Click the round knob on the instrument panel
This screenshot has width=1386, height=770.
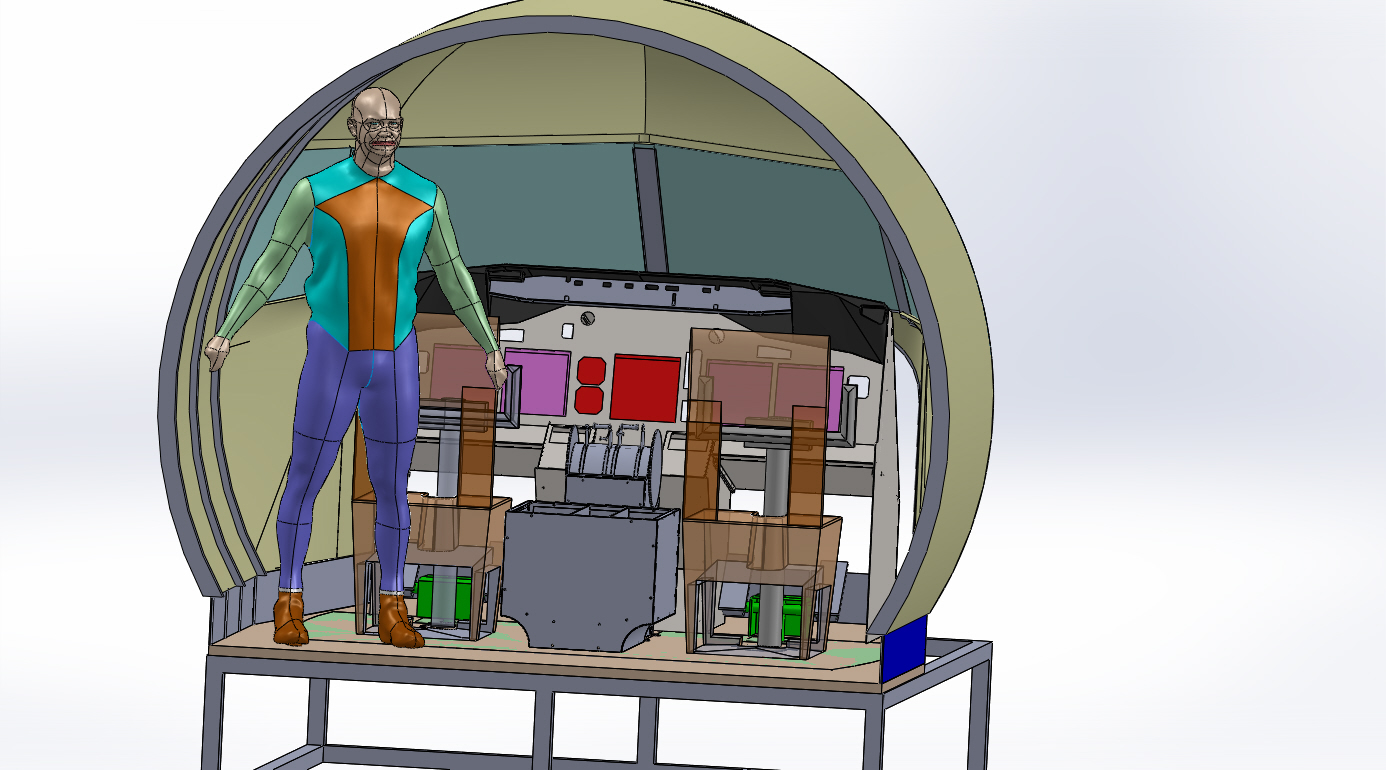click(x=587, y=318)
